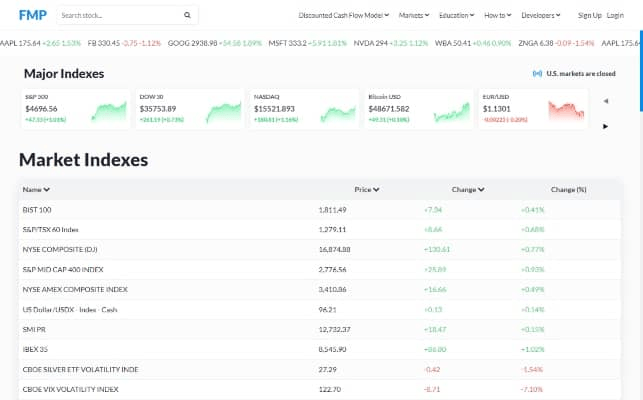
Task: Click the live market status icon
Action: tap(537, 74)
